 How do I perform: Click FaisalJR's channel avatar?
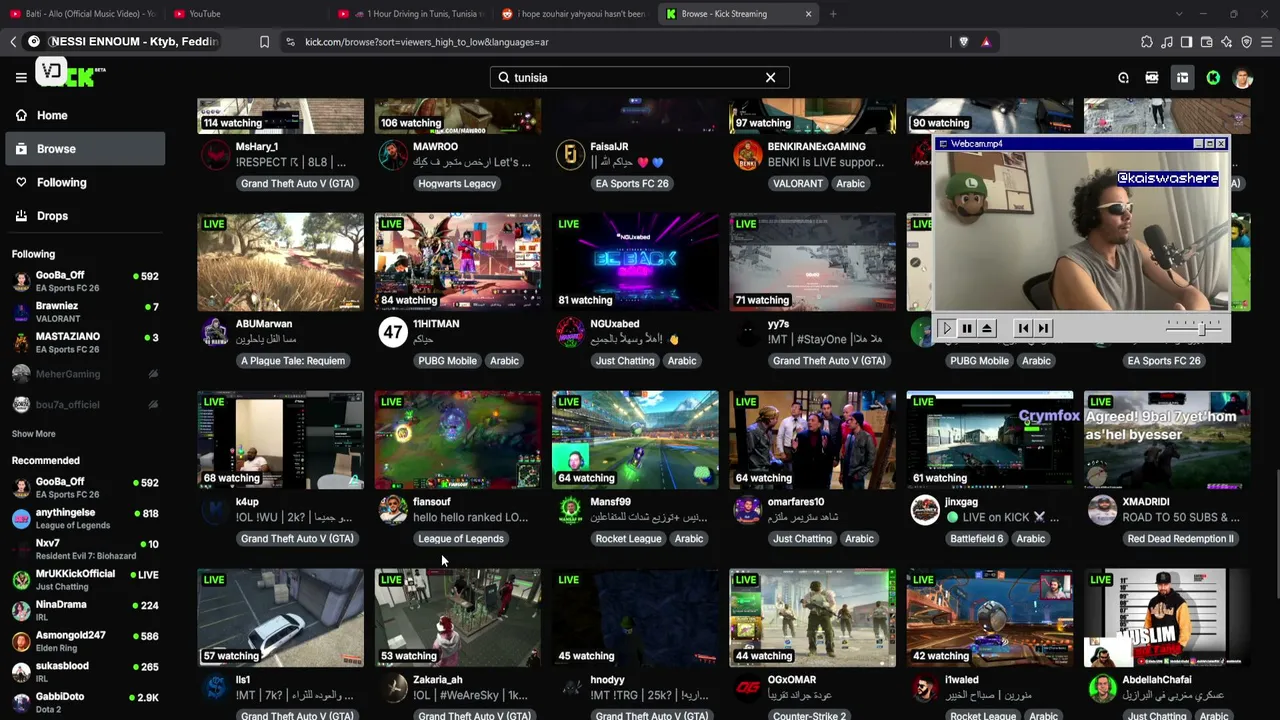570,155
